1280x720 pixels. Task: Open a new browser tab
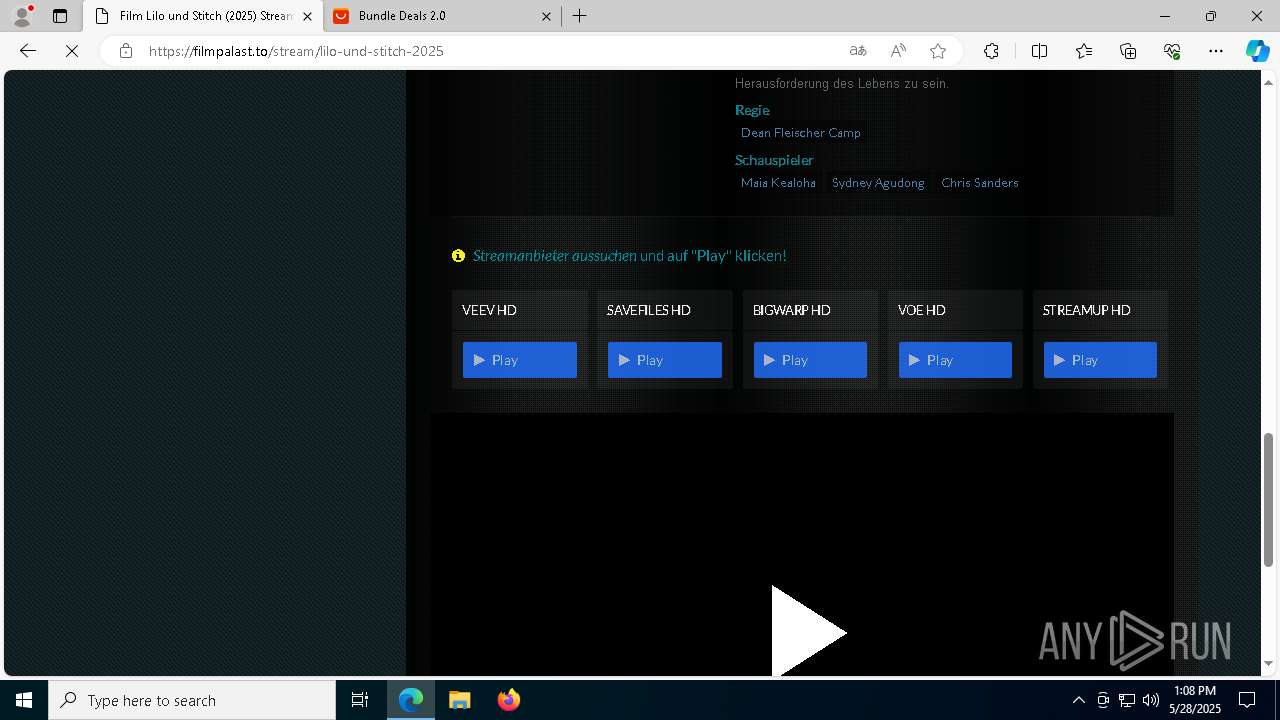580,16
